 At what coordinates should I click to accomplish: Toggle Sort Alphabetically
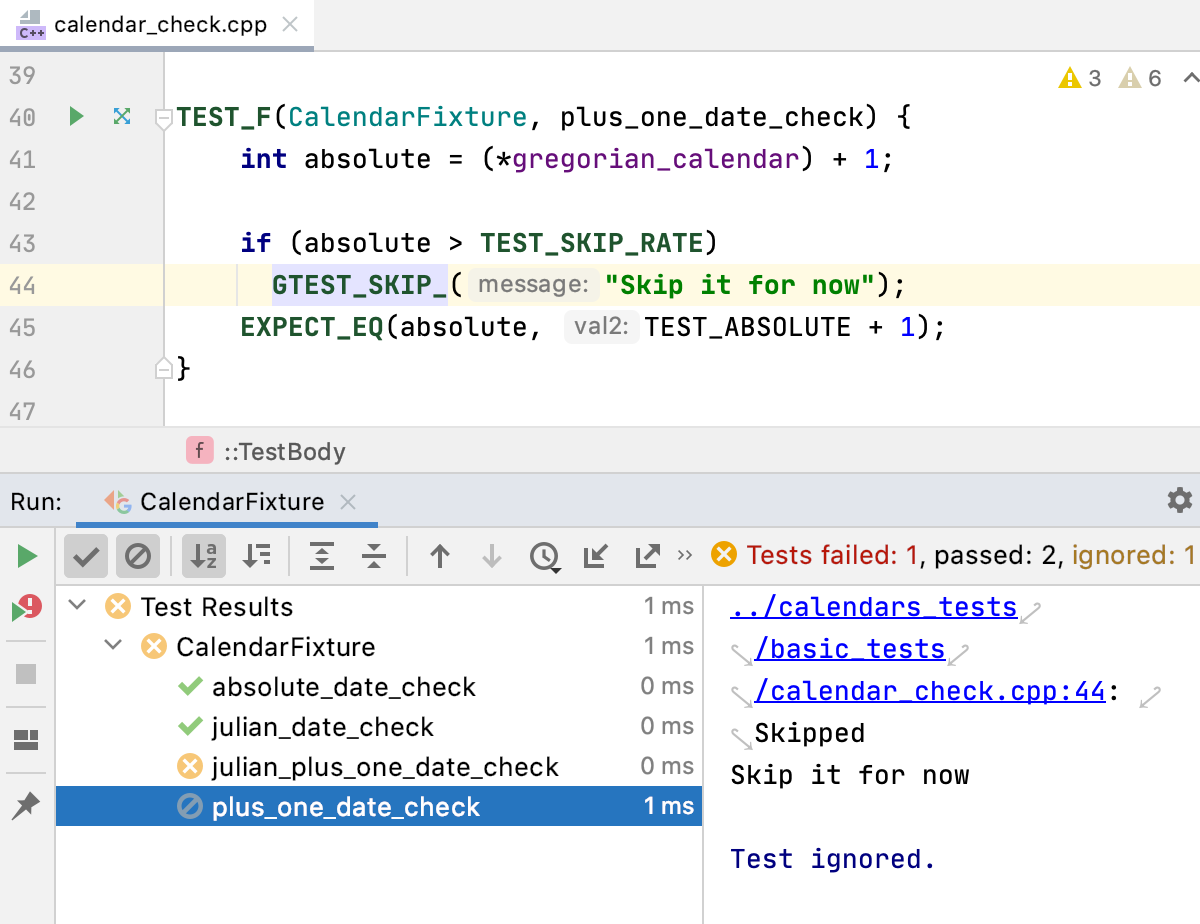click(x=205, y=556)
